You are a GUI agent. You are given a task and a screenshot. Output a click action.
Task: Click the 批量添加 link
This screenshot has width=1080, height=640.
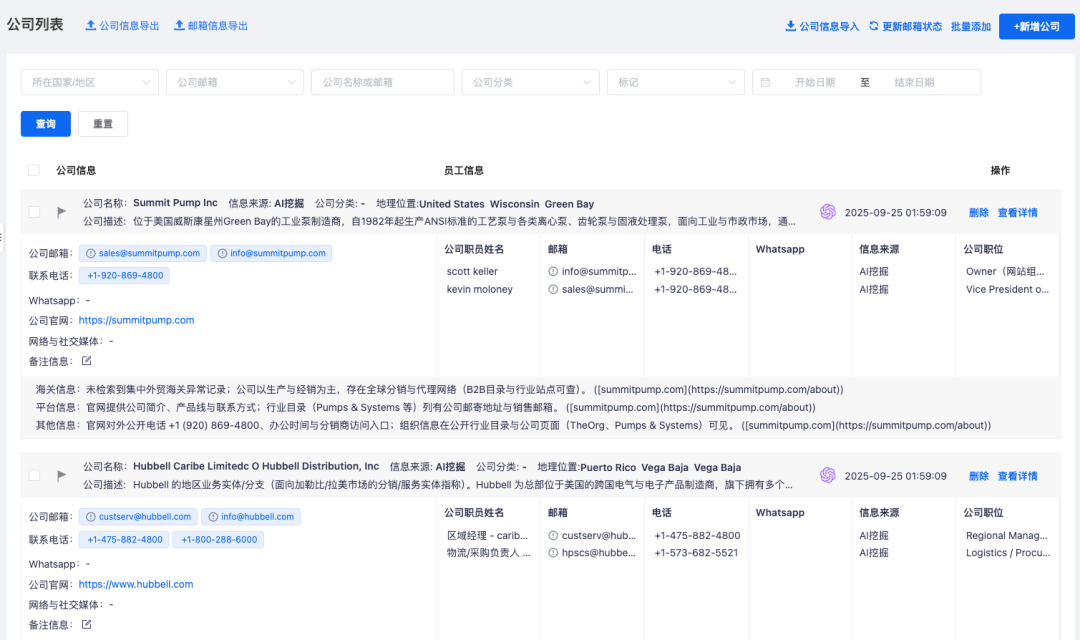[970, 26]
